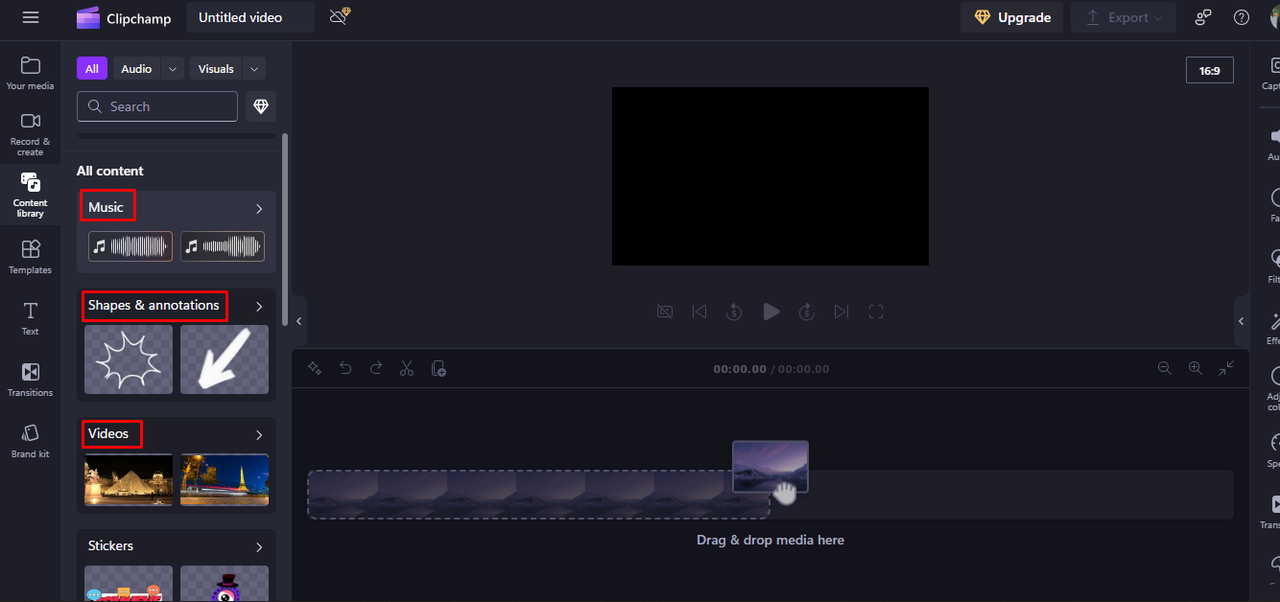Screen dimensions: 1280x602
Task: Play the video preview
Action: pyautogui.click(x=771, y=312)
